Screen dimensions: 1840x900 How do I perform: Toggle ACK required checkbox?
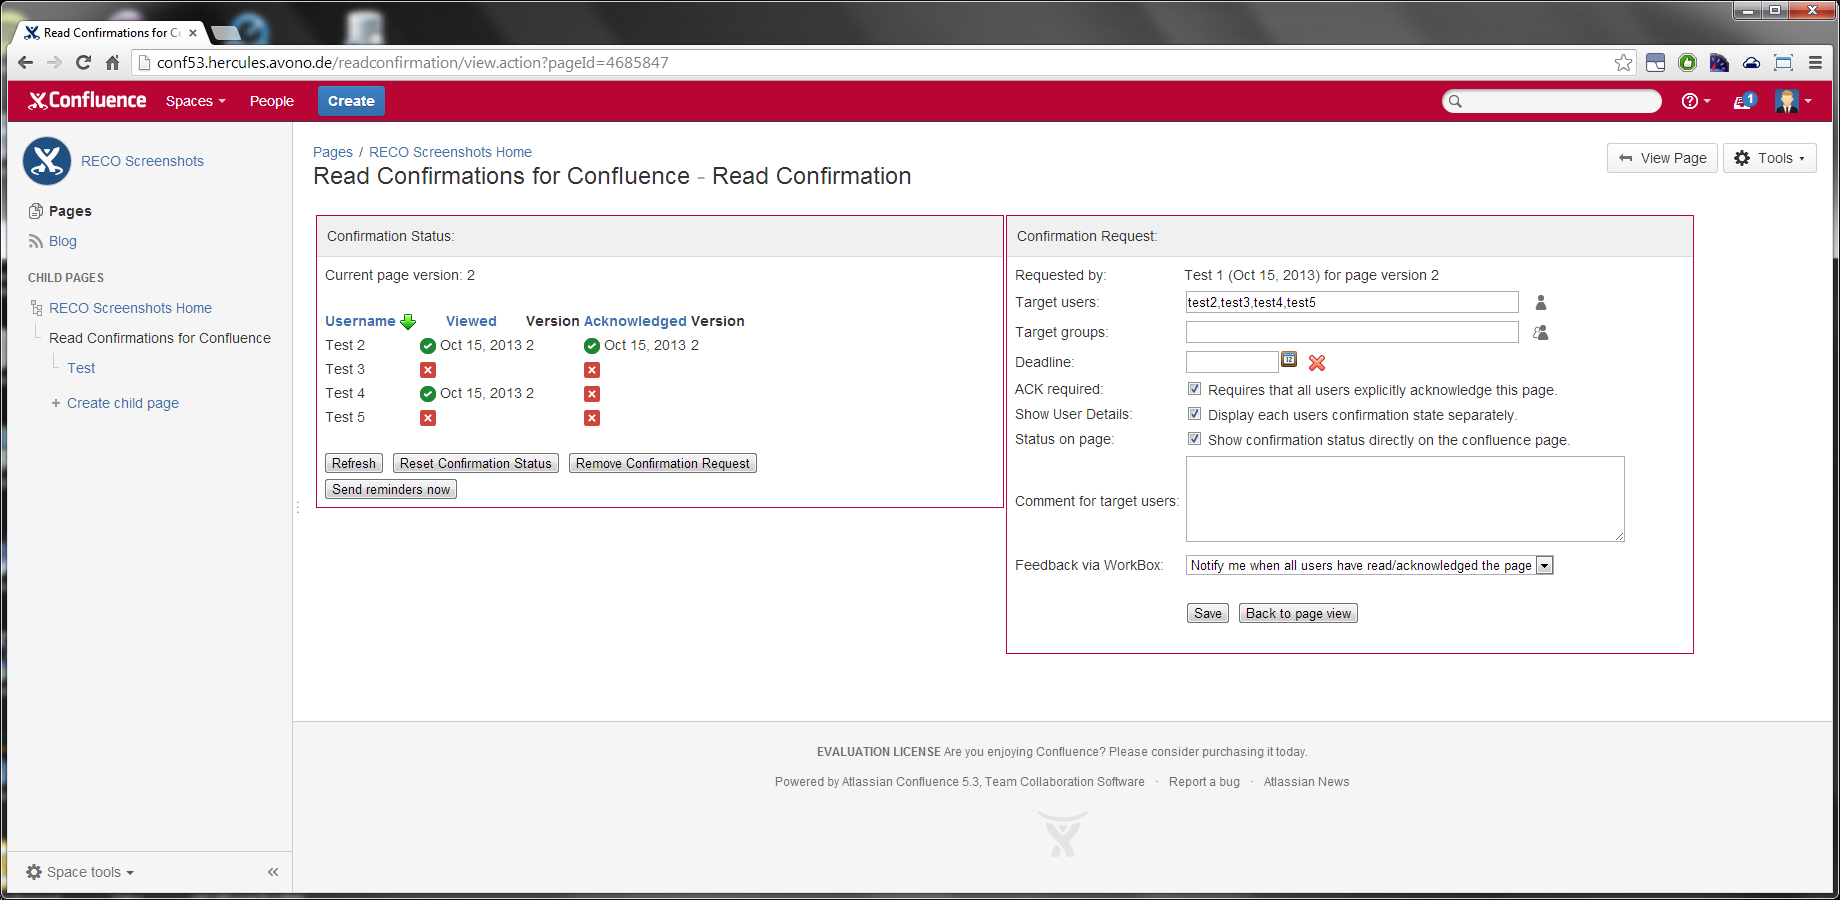[1194, 389]
